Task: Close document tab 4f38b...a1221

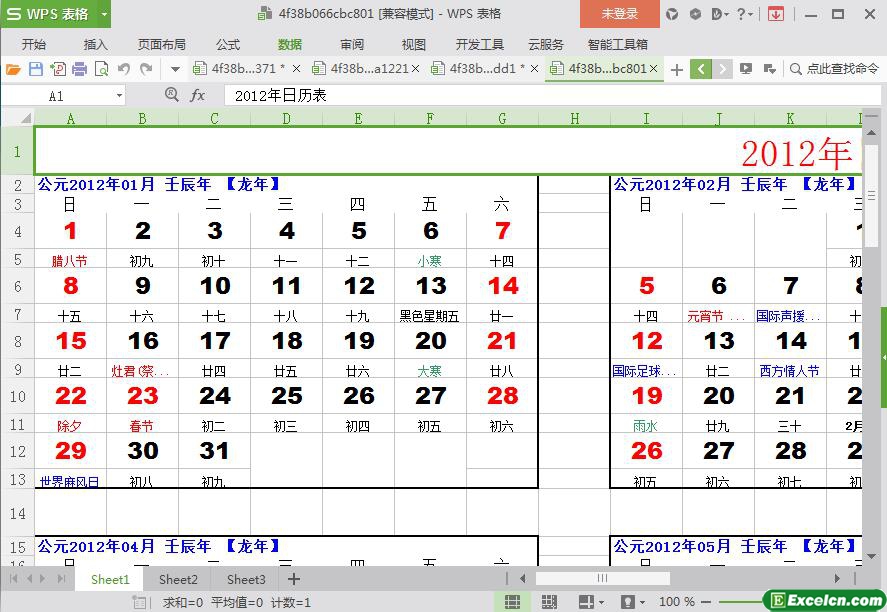Action: click(416, 69)
